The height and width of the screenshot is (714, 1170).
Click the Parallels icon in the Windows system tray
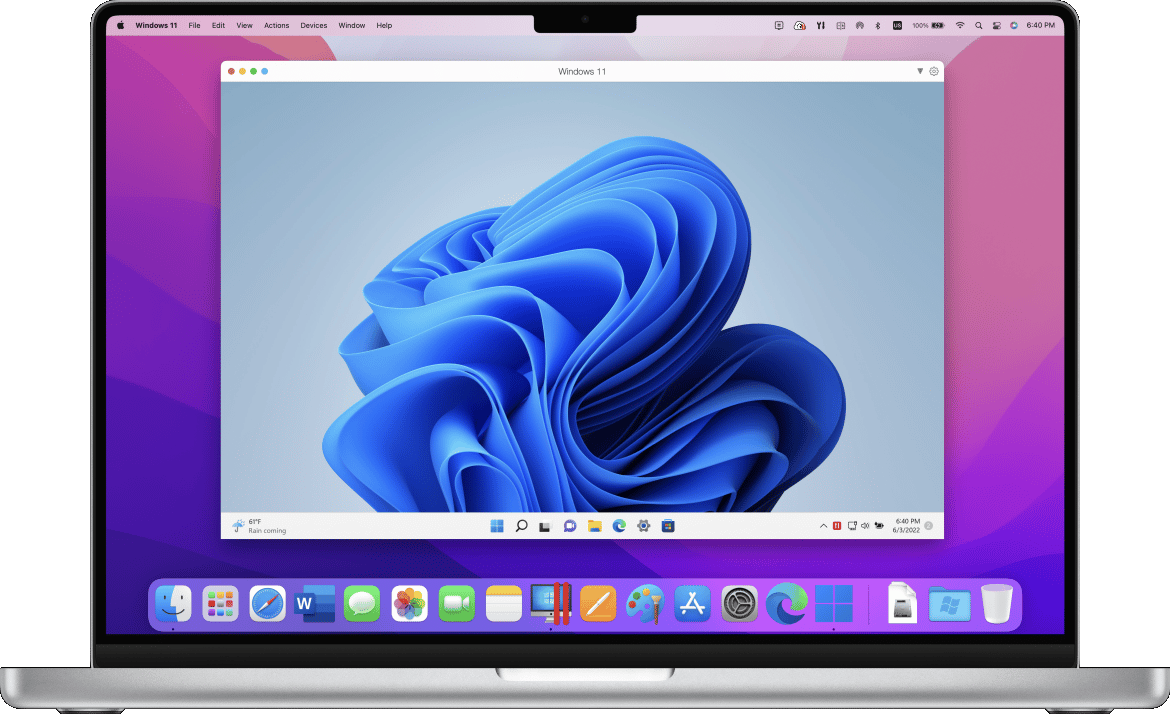tap(837, 525)
